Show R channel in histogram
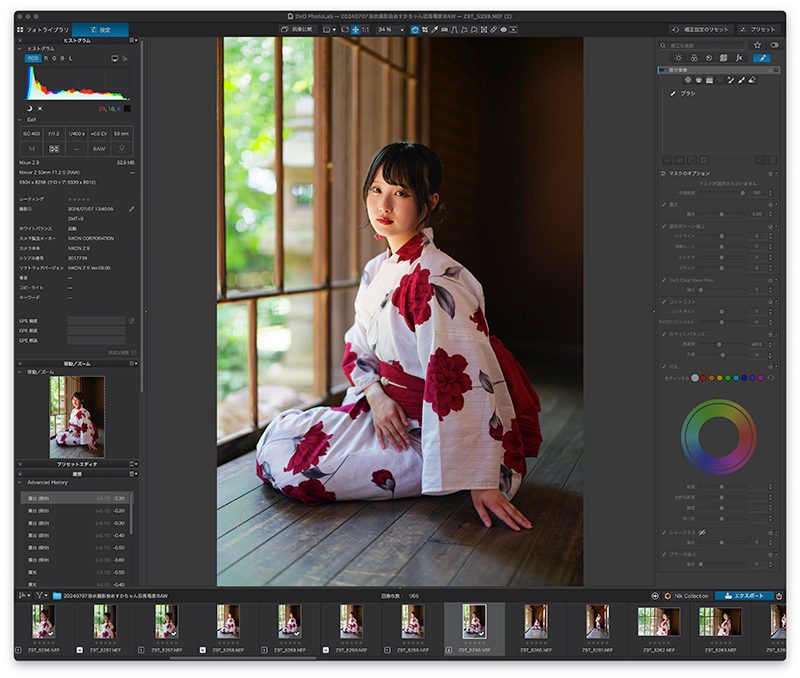 coord(46,58)
